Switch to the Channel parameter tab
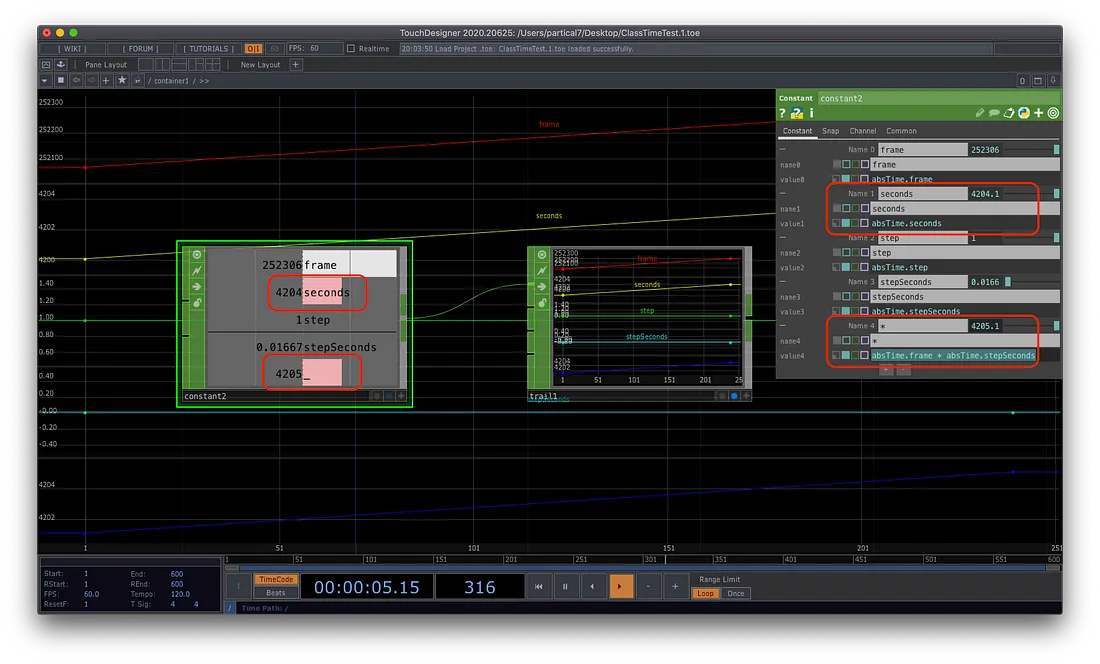Screen dimensions: 1100x664 863,131
